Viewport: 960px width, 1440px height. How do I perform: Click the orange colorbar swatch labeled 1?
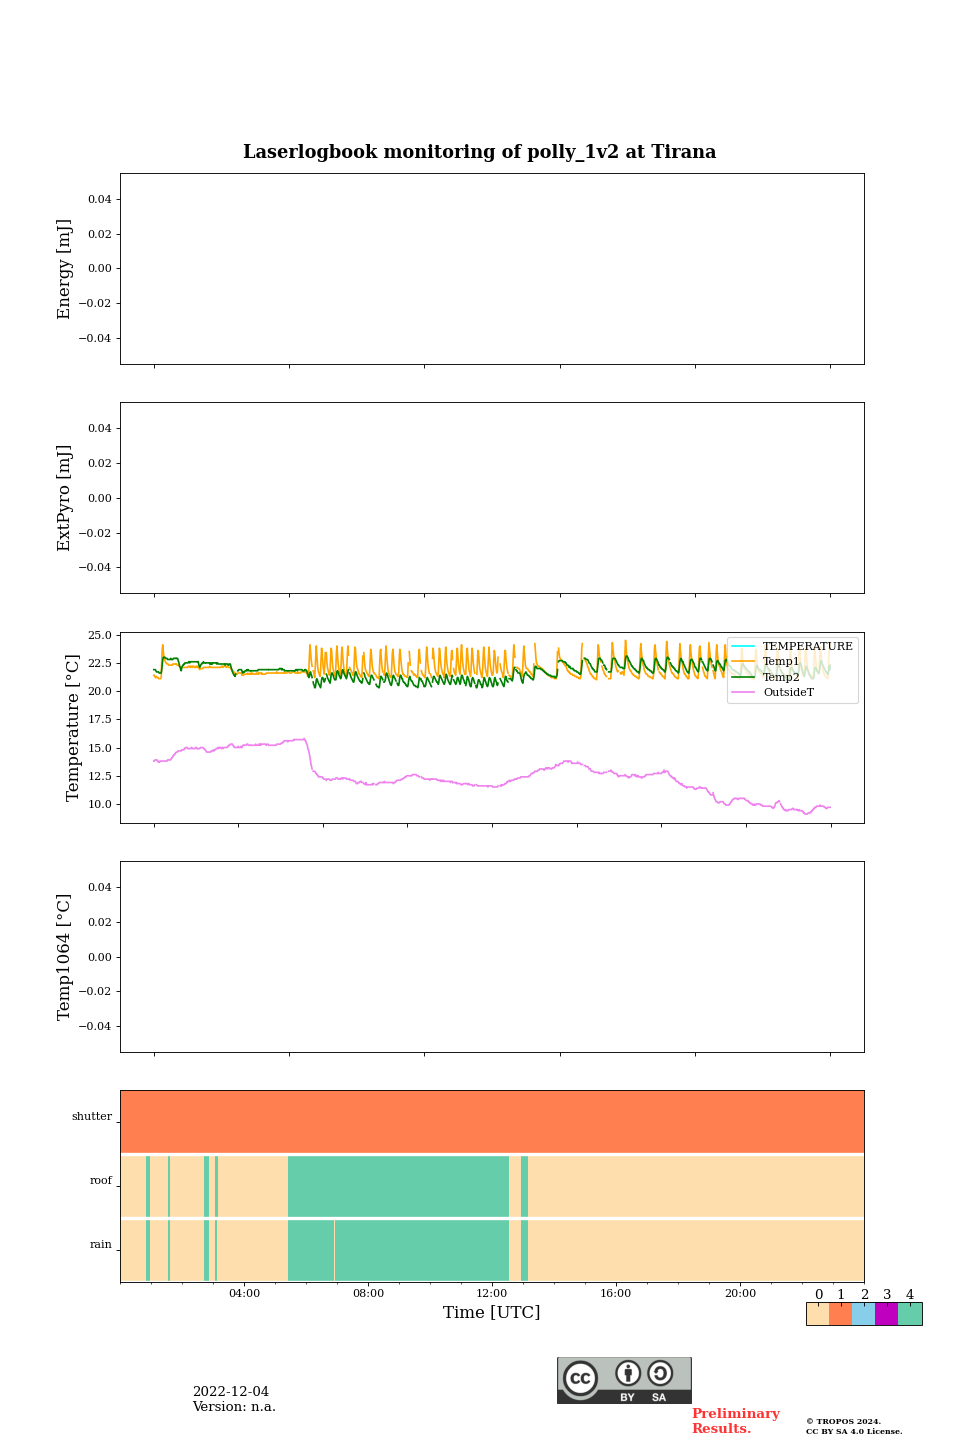click(x=841, y=1314)
